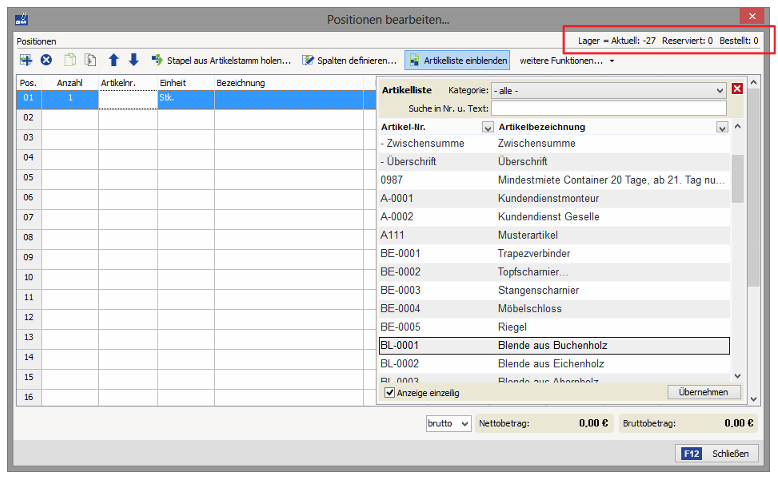Click the paste positions icon
The image size is (778, 477).
(90, 61)
